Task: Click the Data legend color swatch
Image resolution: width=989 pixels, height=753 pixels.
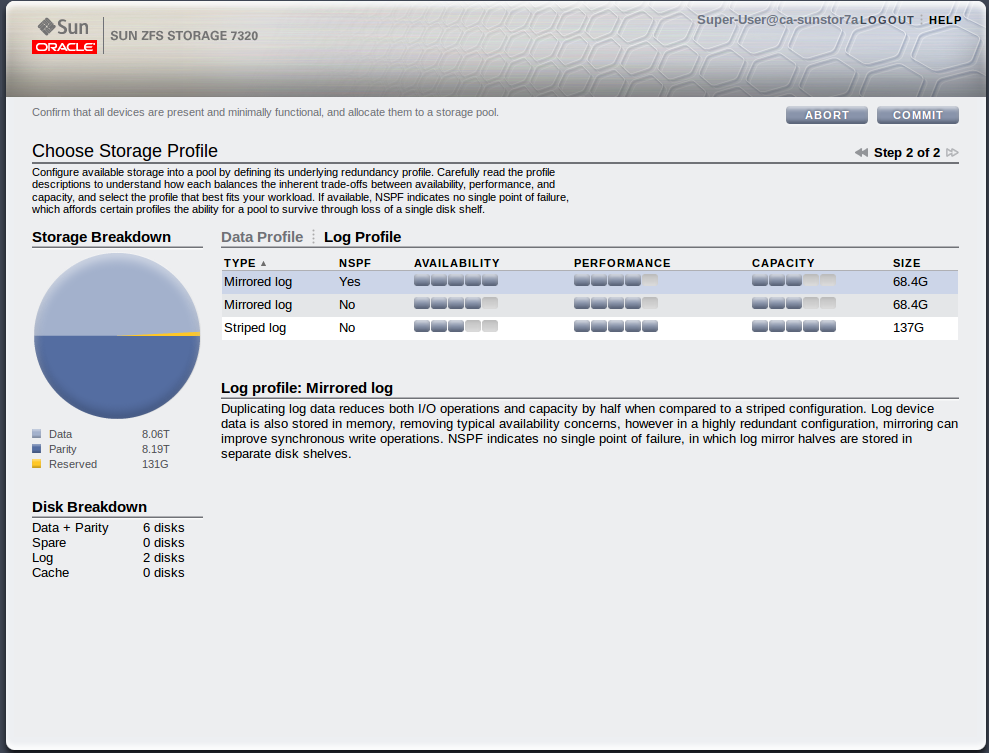Action: pos(37,434)
